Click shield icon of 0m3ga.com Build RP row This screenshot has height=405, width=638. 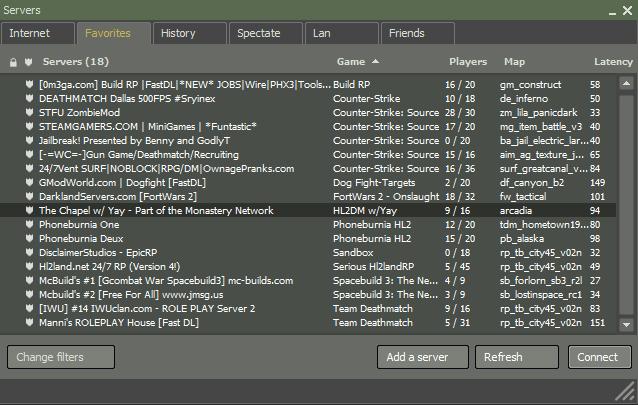(29, 84)
